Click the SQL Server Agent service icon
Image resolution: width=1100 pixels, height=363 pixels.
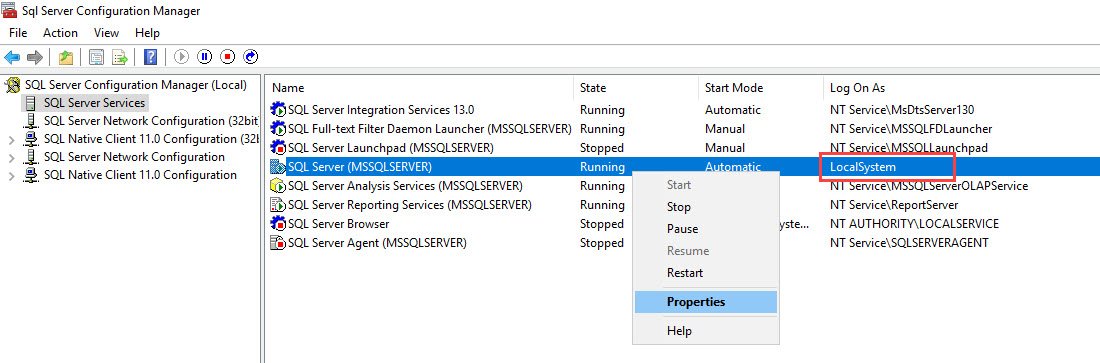coord(279,243)
